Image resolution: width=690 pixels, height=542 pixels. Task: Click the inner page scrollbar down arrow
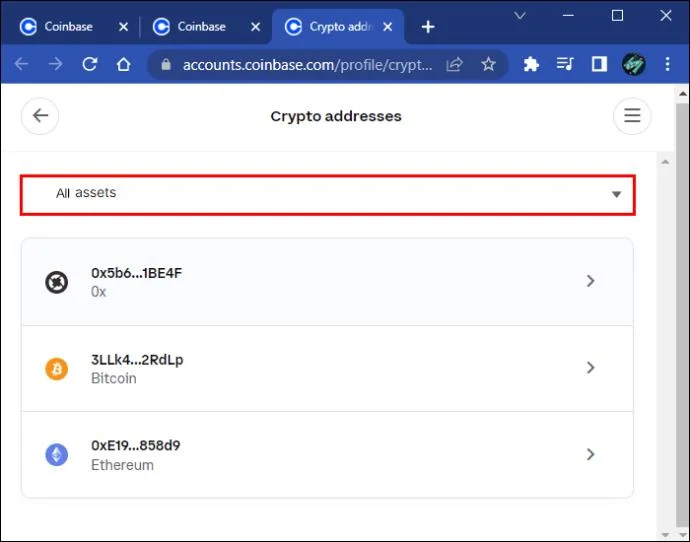coord(665,535)
